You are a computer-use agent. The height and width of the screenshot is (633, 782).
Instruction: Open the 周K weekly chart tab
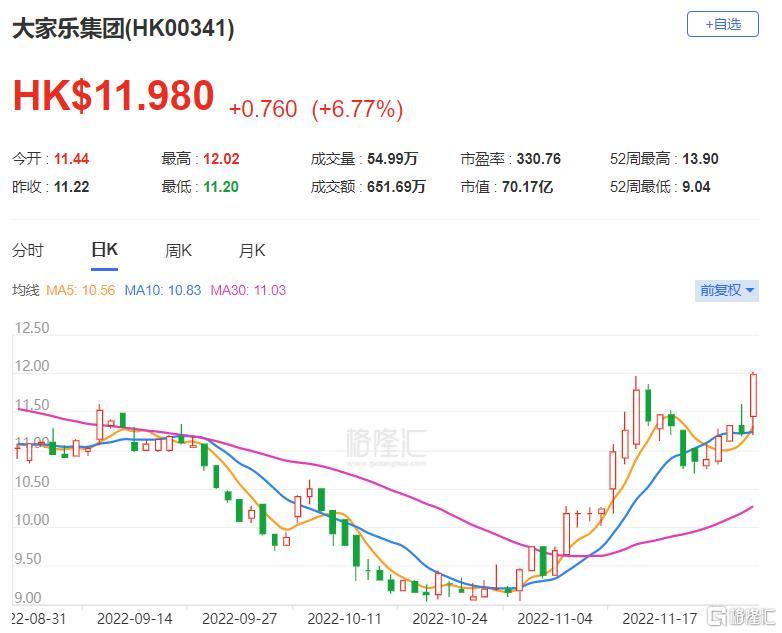coord(179,250)
